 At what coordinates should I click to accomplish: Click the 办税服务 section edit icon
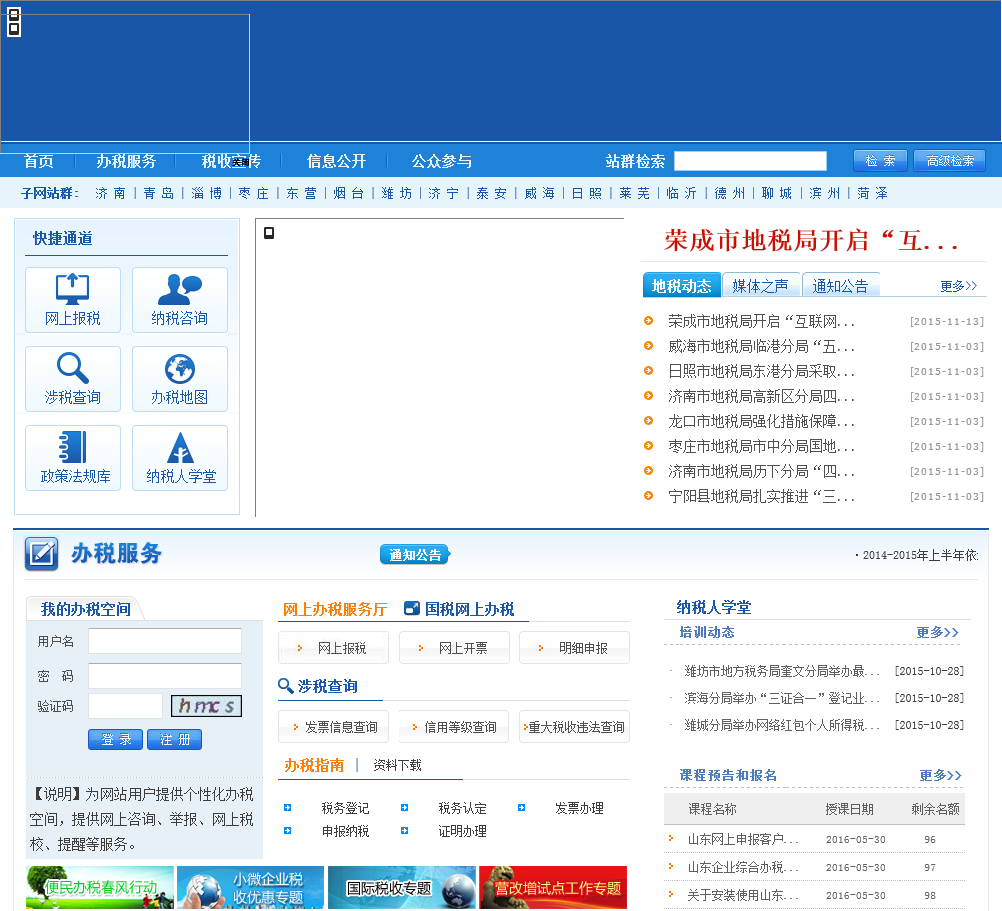(42, 553)
